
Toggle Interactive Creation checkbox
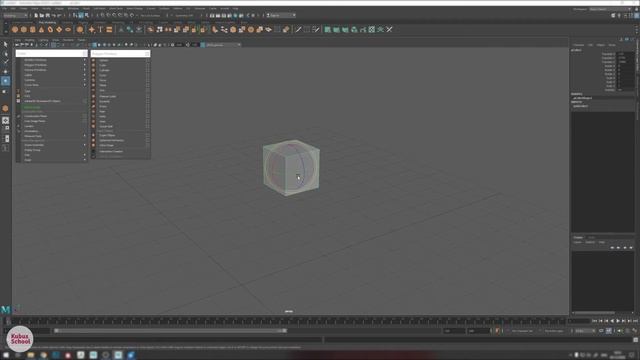coord(93,151)
